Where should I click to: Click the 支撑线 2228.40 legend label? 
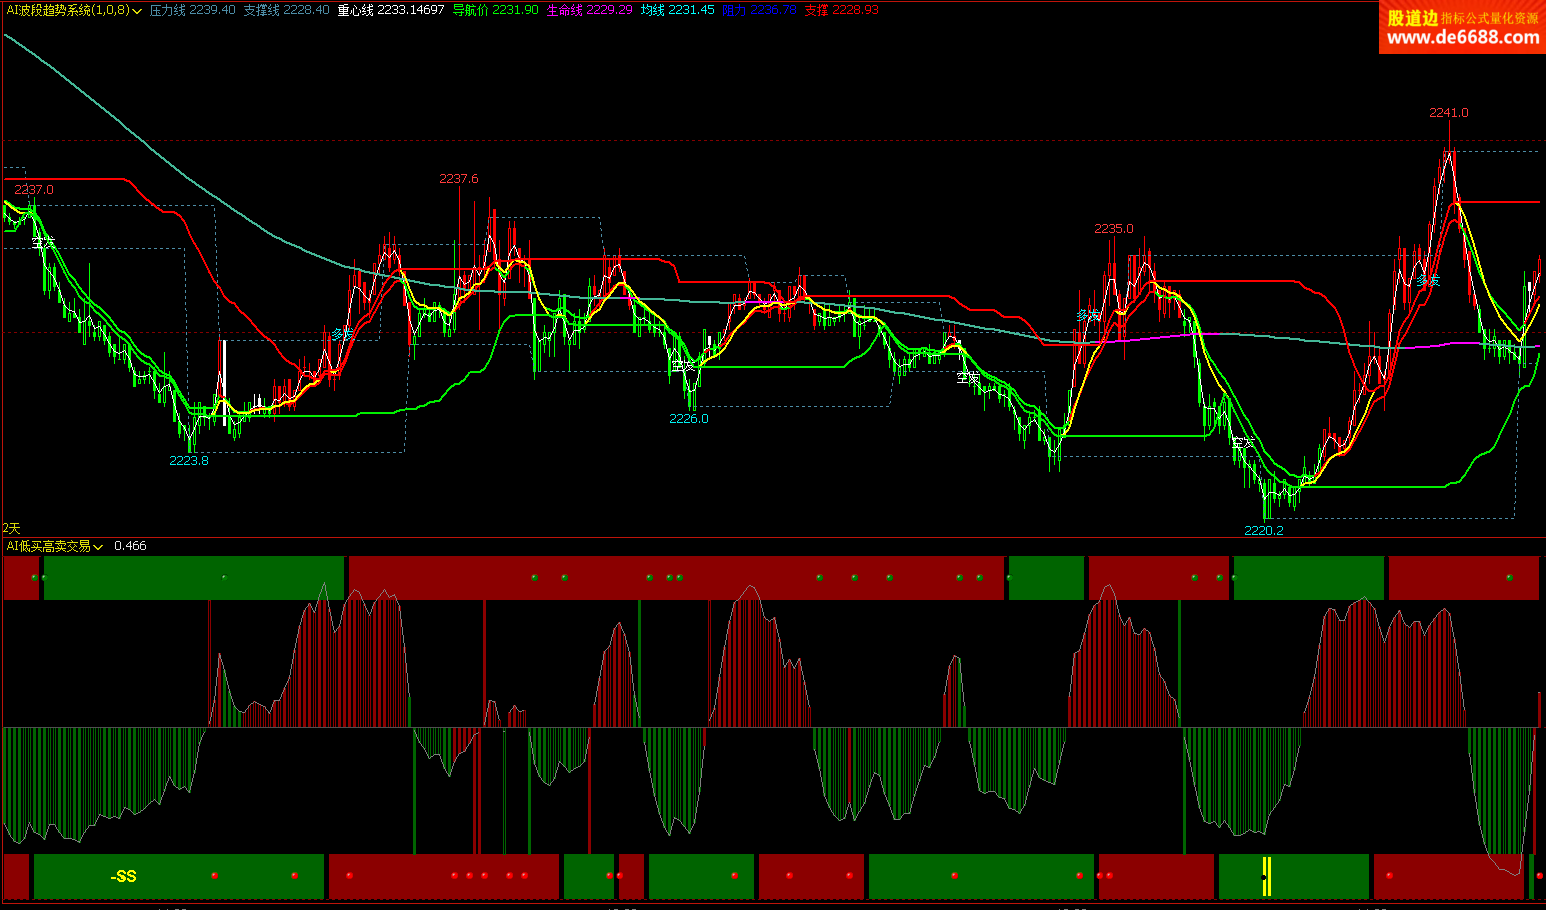286,10
